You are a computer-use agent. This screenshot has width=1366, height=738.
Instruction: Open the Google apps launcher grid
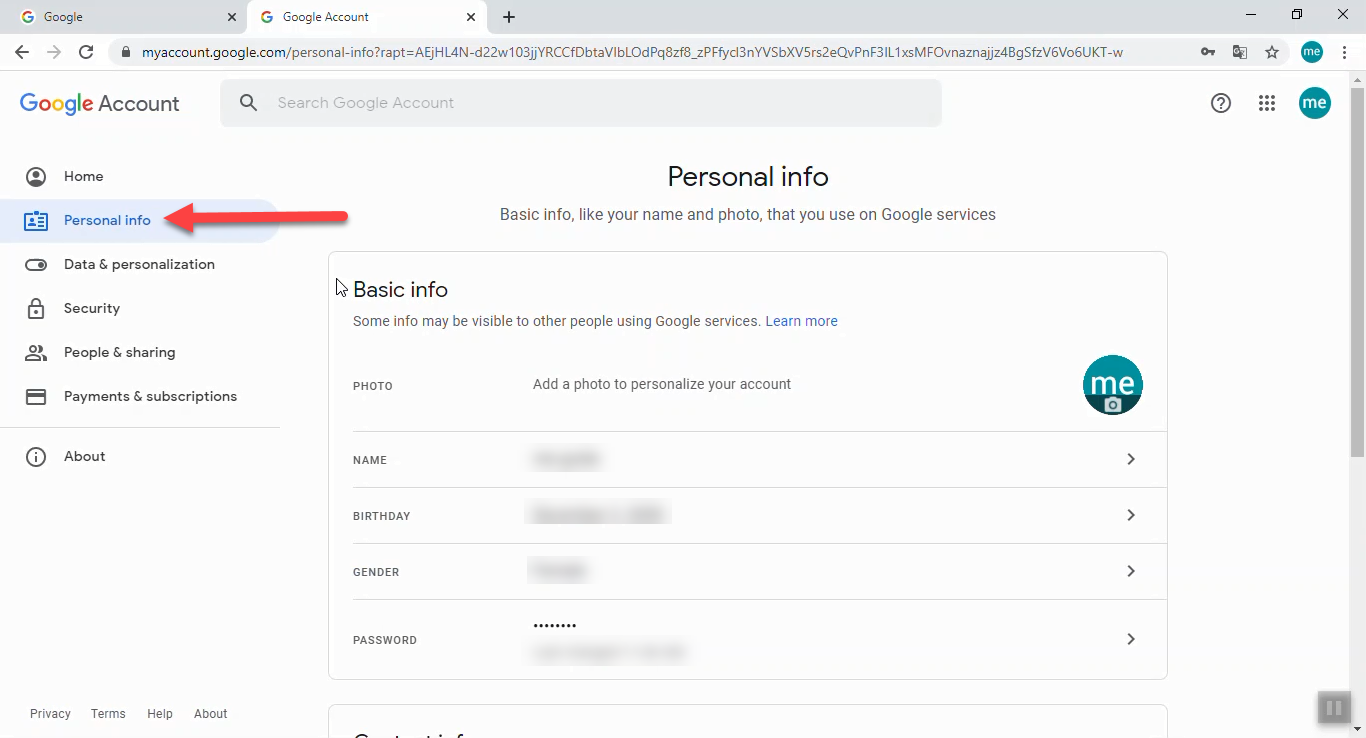[1267, 102]
